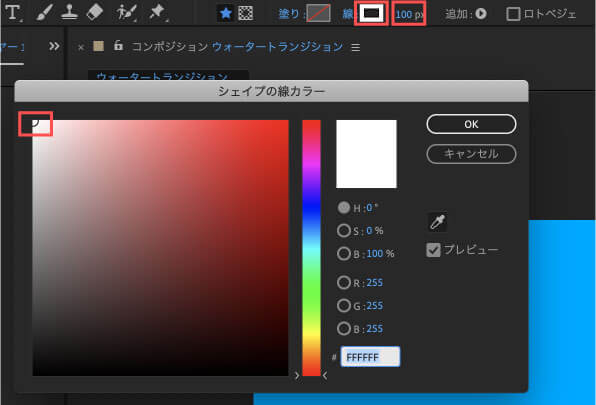Select the blue B 255 radio button

pyautogui.click(x=344, y=328)
